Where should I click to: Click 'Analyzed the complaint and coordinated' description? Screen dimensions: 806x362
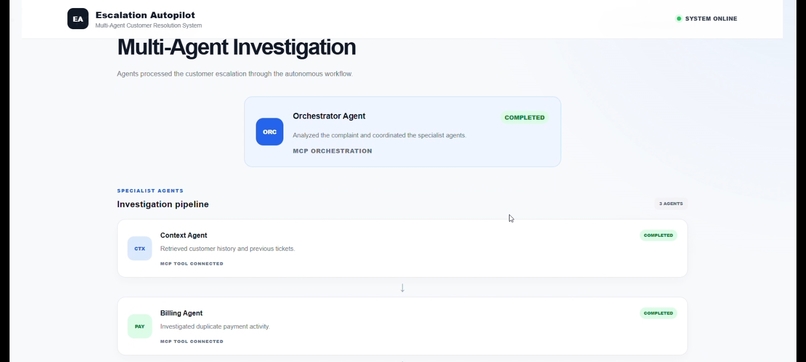[379, 135]
